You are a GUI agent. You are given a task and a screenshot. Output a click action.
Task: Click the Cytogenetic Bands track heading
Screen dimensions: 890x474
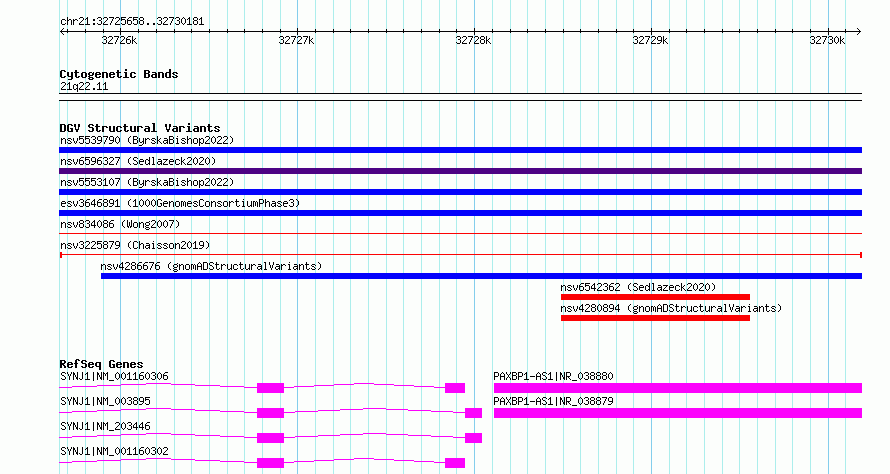point(119,74)
